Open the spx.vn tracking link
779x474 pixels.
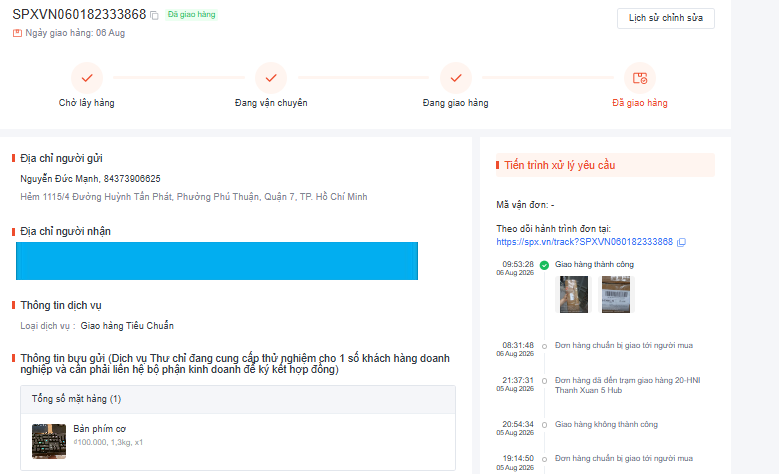click(584, 242)
